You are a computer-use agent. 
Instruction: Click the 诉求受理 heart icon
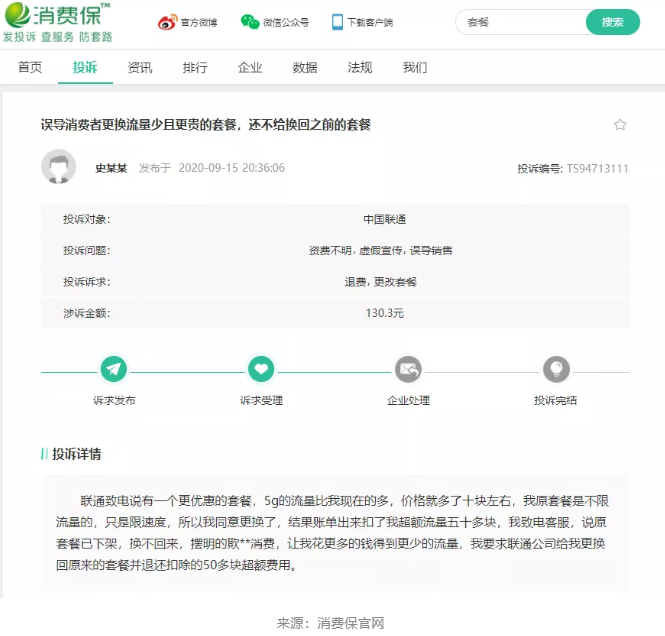tap(261, 369)
